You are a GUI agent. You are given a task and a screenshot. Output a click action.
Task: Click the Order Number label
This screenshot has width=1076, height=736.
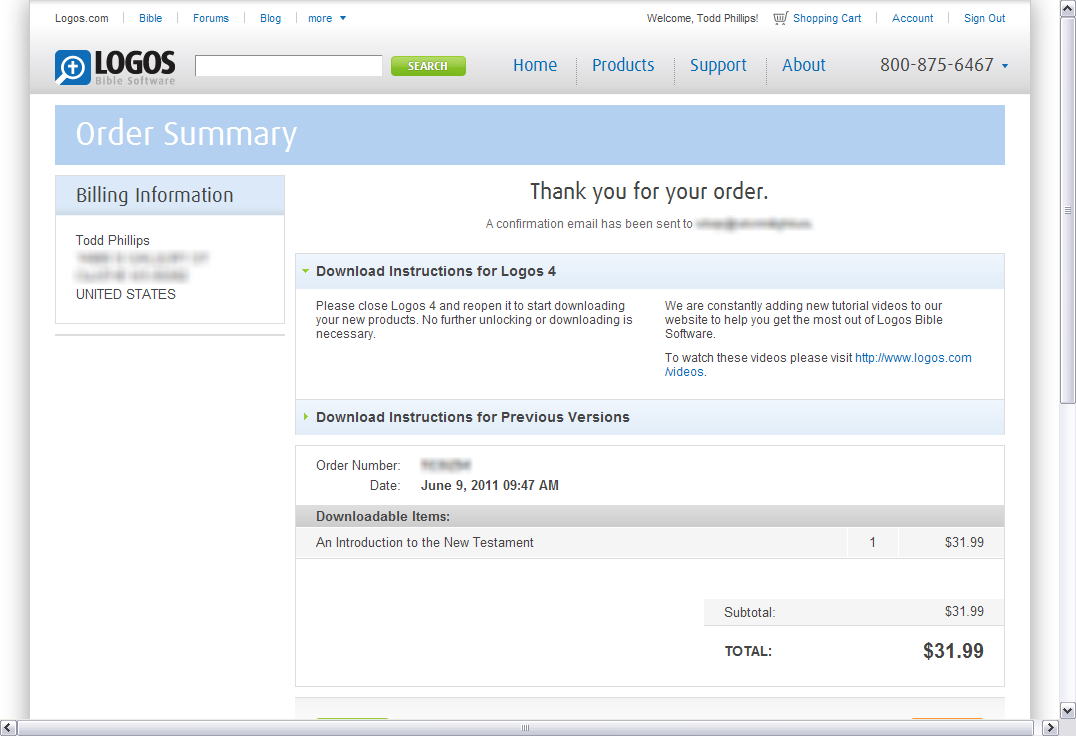pyautogui.click(x=358, y=466)
